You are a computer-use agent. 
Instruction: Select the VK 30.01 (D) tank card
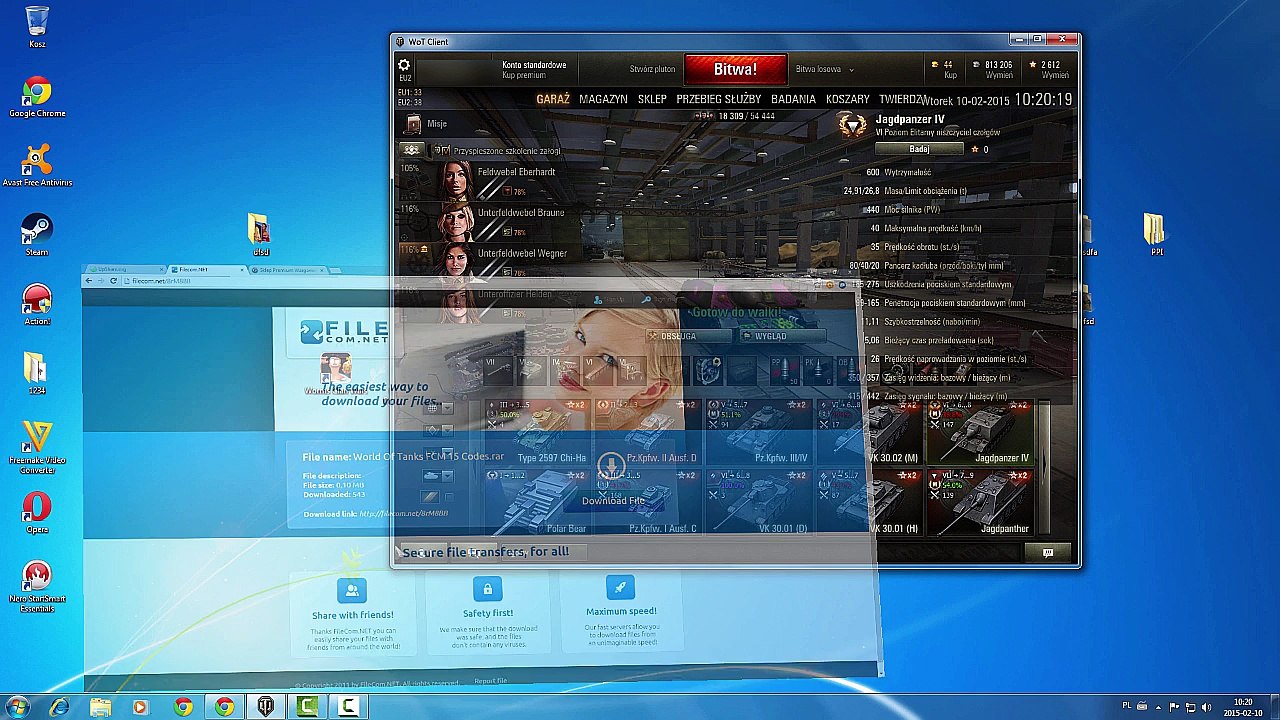(759, 502)
